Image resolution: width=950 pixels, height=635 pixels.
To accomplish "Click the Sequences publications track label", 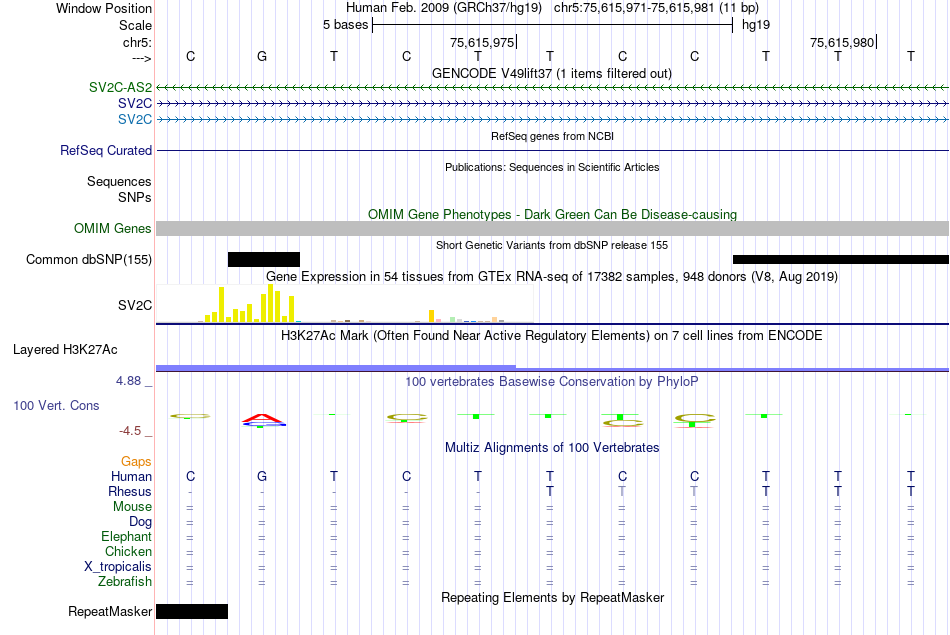I will 119,181.
